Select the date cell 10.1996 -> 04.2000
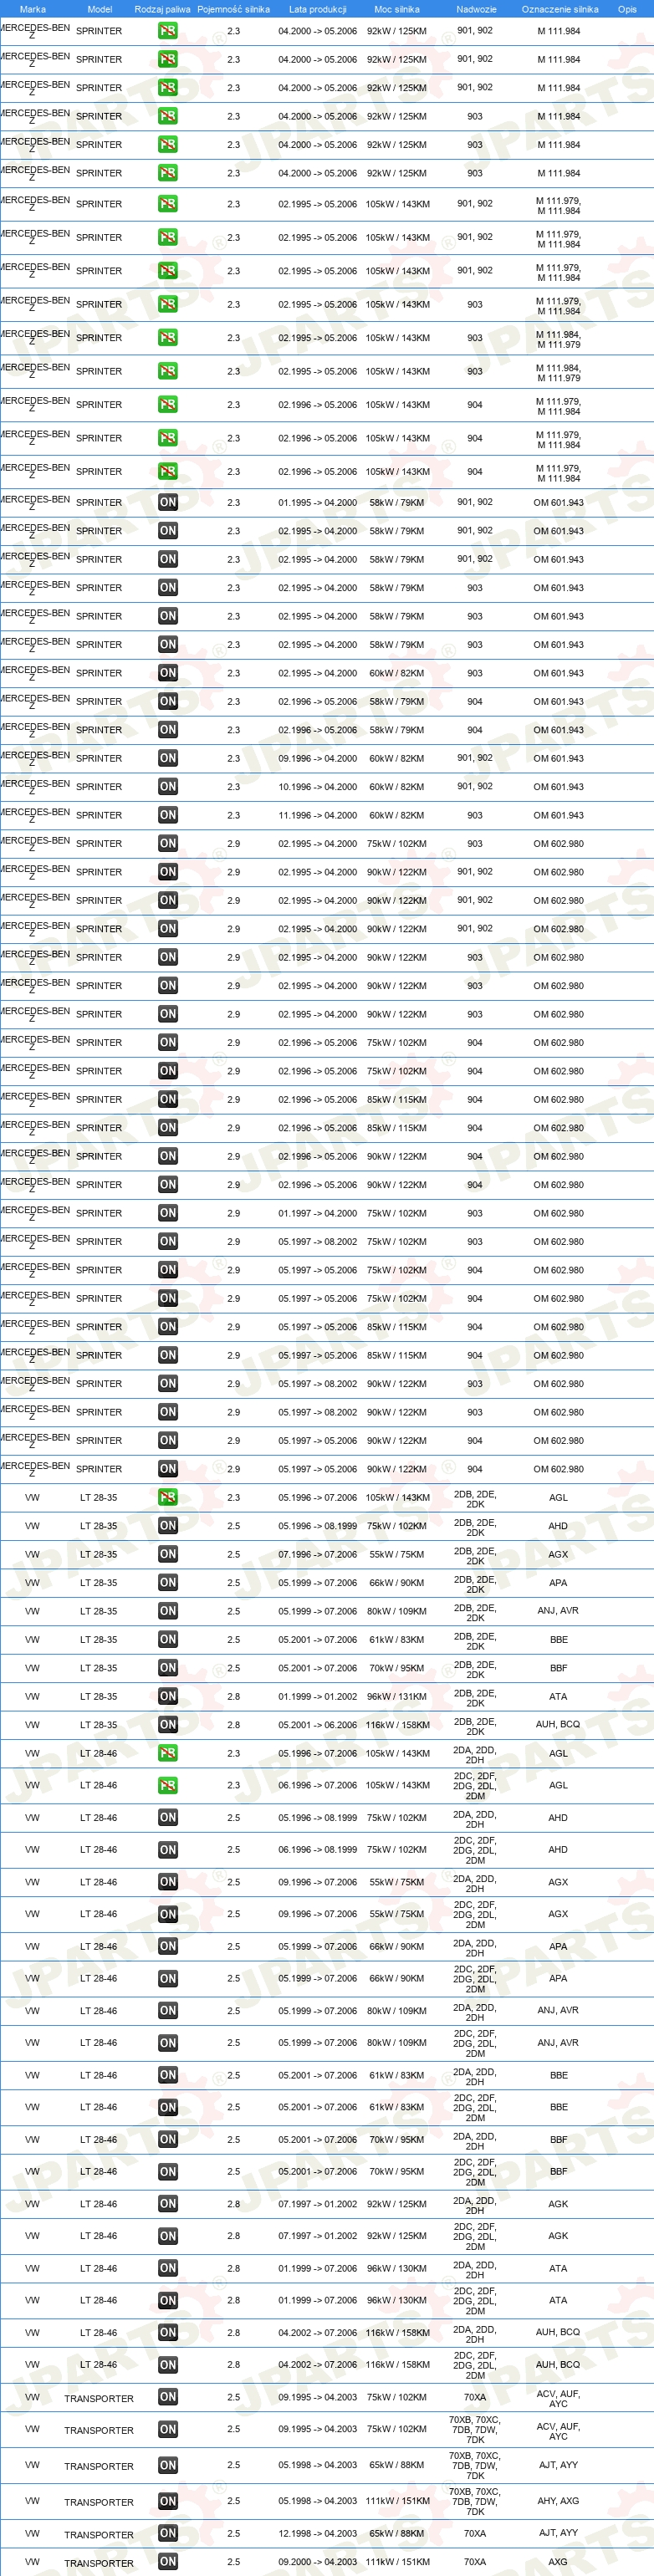Image resolution: width=654 pixels, height=2576 pixels. (317, 787)
